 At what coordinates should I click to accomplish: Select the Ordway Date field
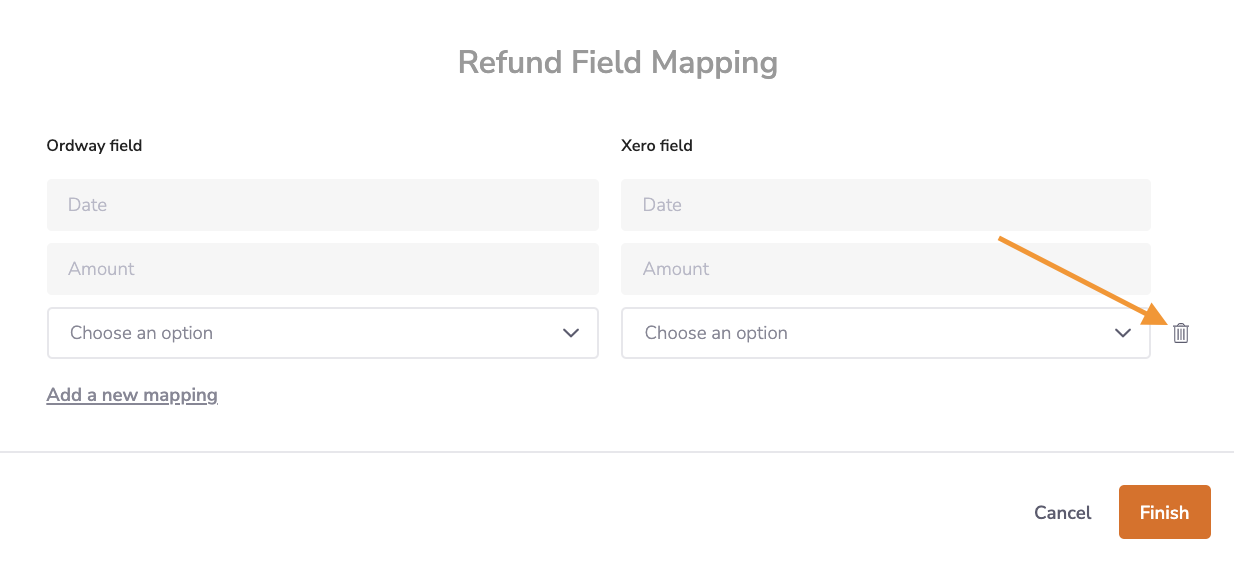coord(323,205)
